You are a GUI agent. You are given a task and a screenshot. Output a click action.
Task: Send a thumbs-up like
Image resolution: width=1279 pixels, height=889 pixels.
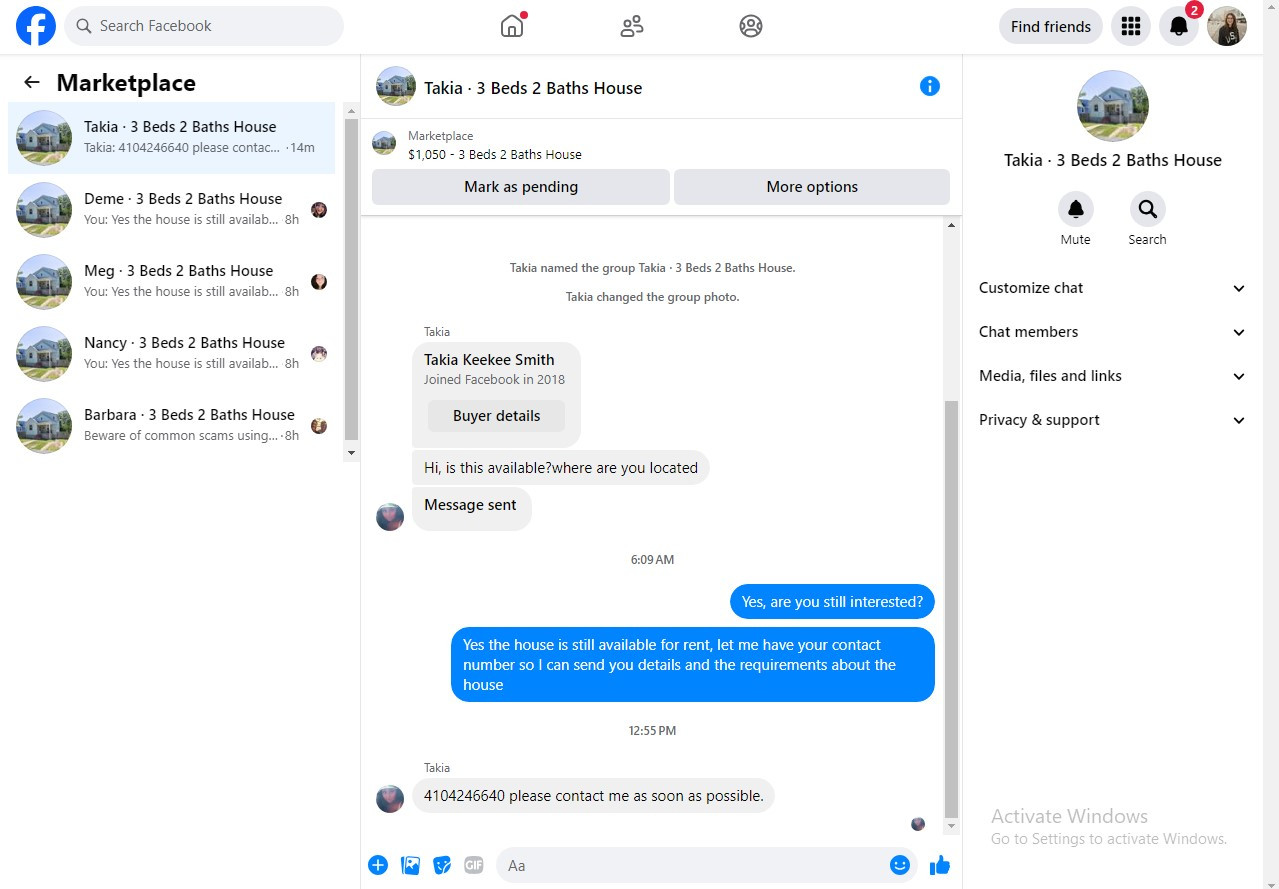940,865
